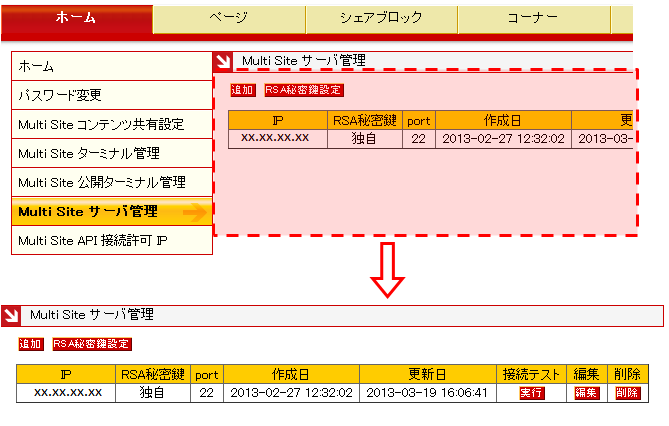Click port value 22 in upper table
This screenshot has width=669, height=426.
click(x=419, y=139)
